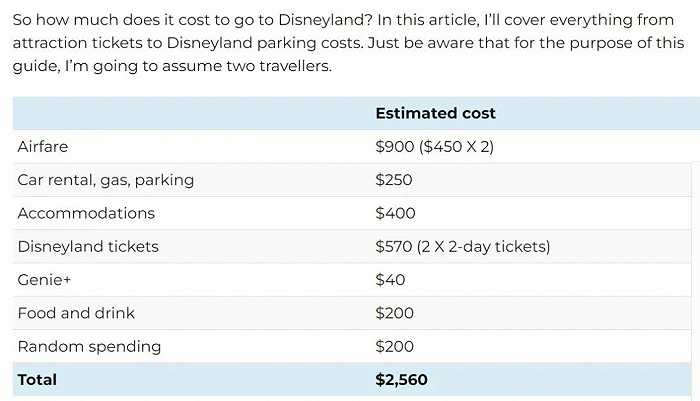Viewport: 700px width, 401px height.
Task: Select the 'Food and drink' row label
Action: tap(76, 313)
